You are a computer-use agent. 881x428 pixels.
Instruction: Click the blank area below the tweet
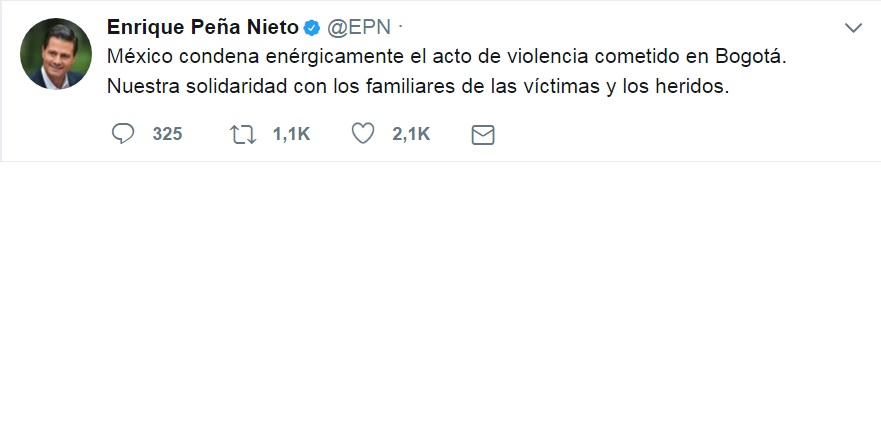[x=440, y=295]
